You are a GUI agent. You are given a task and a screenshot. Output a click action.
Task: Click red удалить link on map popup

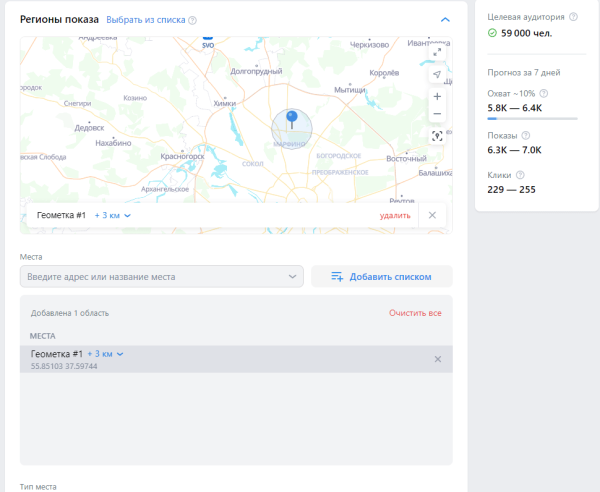point(395,215)
